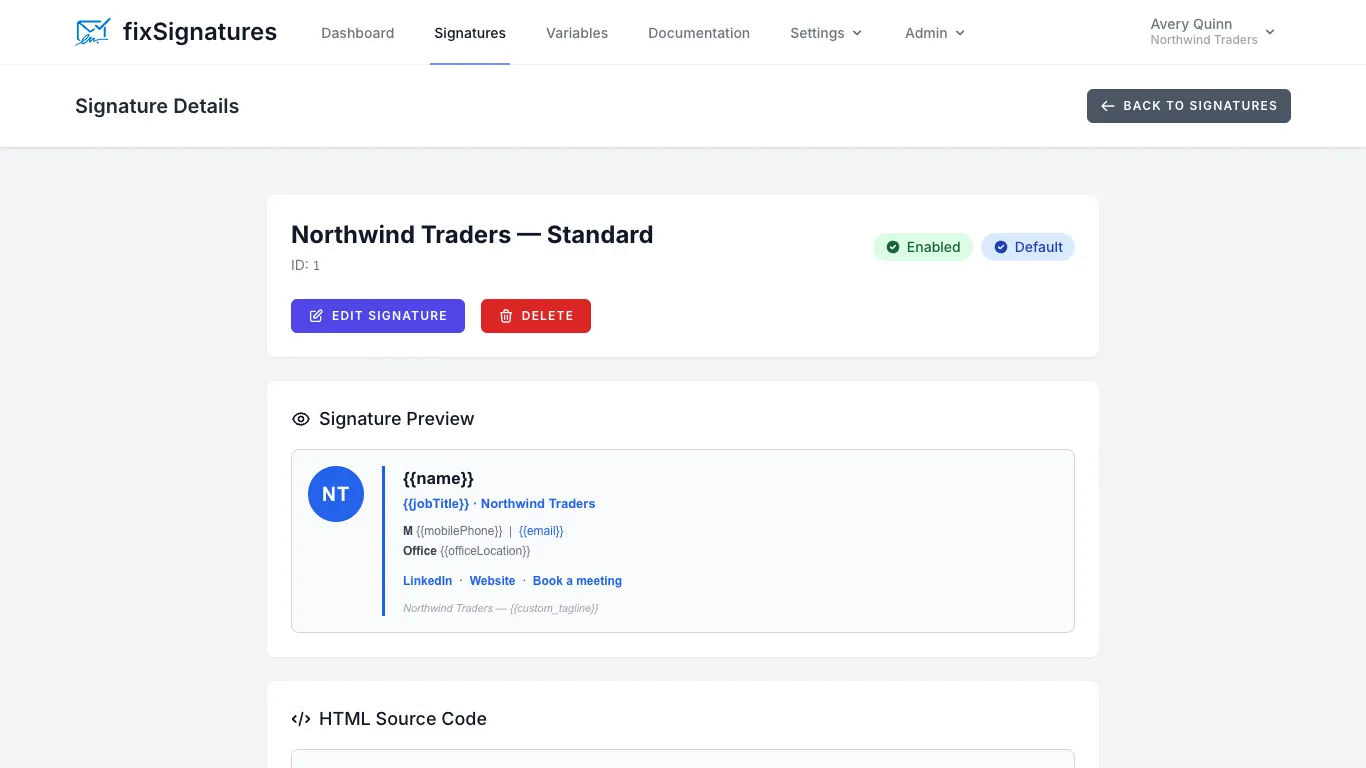Click the chevron beside Avery Quinn

(1270, 32)
